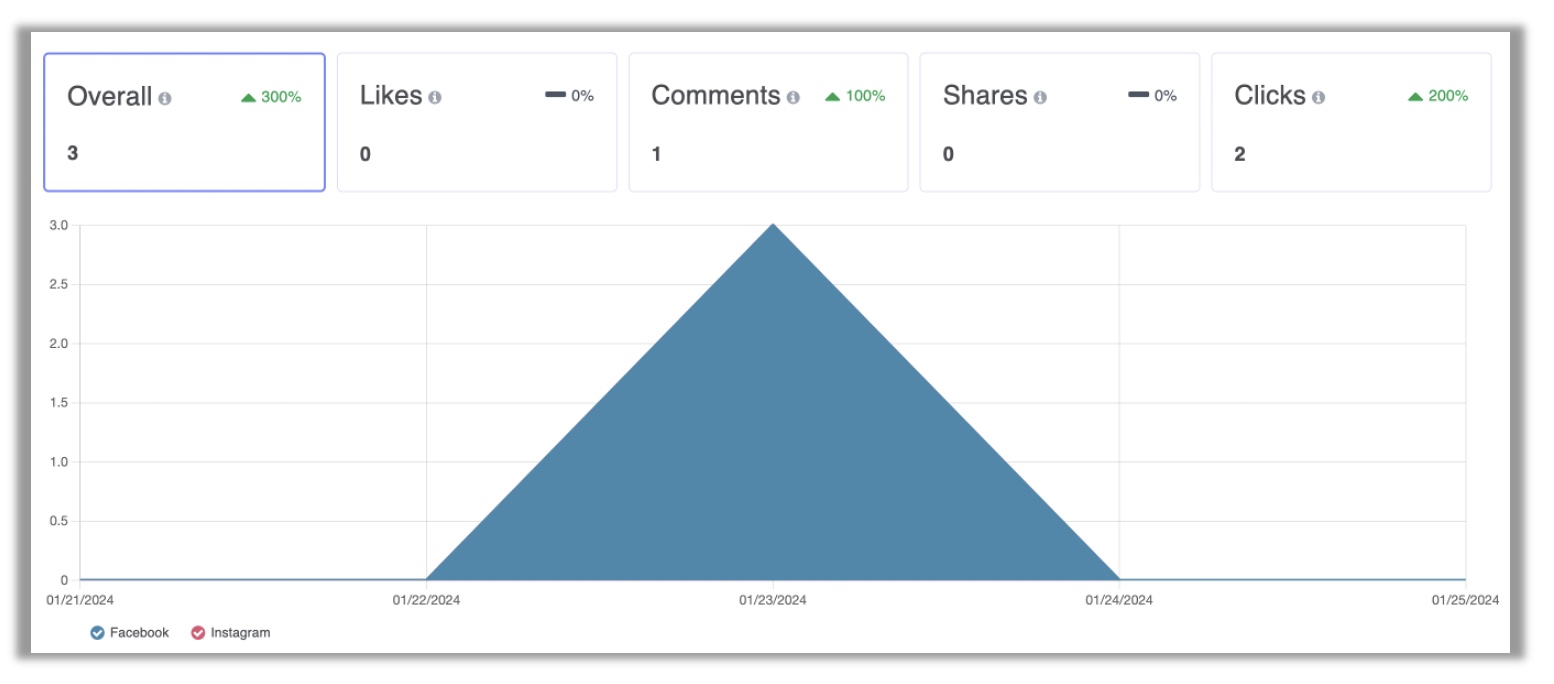Open the Shares metric card
Image resolution: width=1554 pixels, height=684 pixels.
pos(1059,123)
